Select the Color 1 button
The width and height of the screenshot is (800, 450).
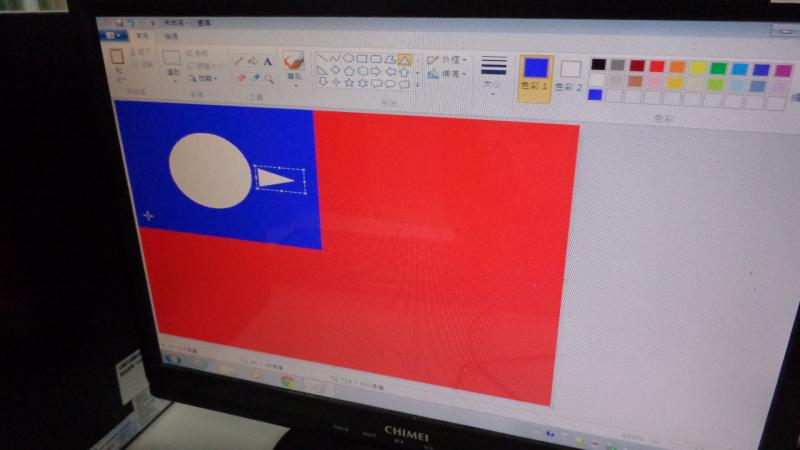[536, 78]
